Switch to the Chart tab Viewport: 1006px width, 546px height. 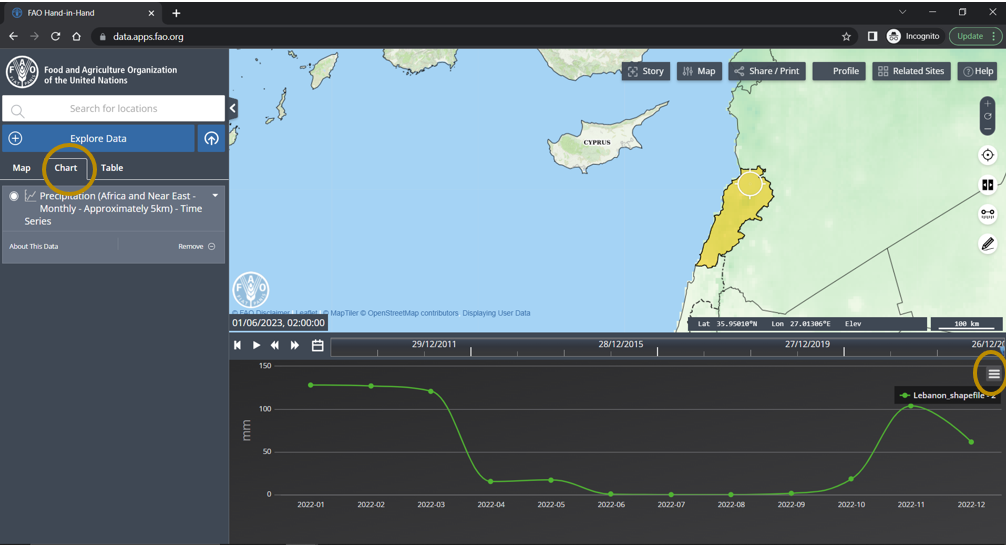(66, 168)
